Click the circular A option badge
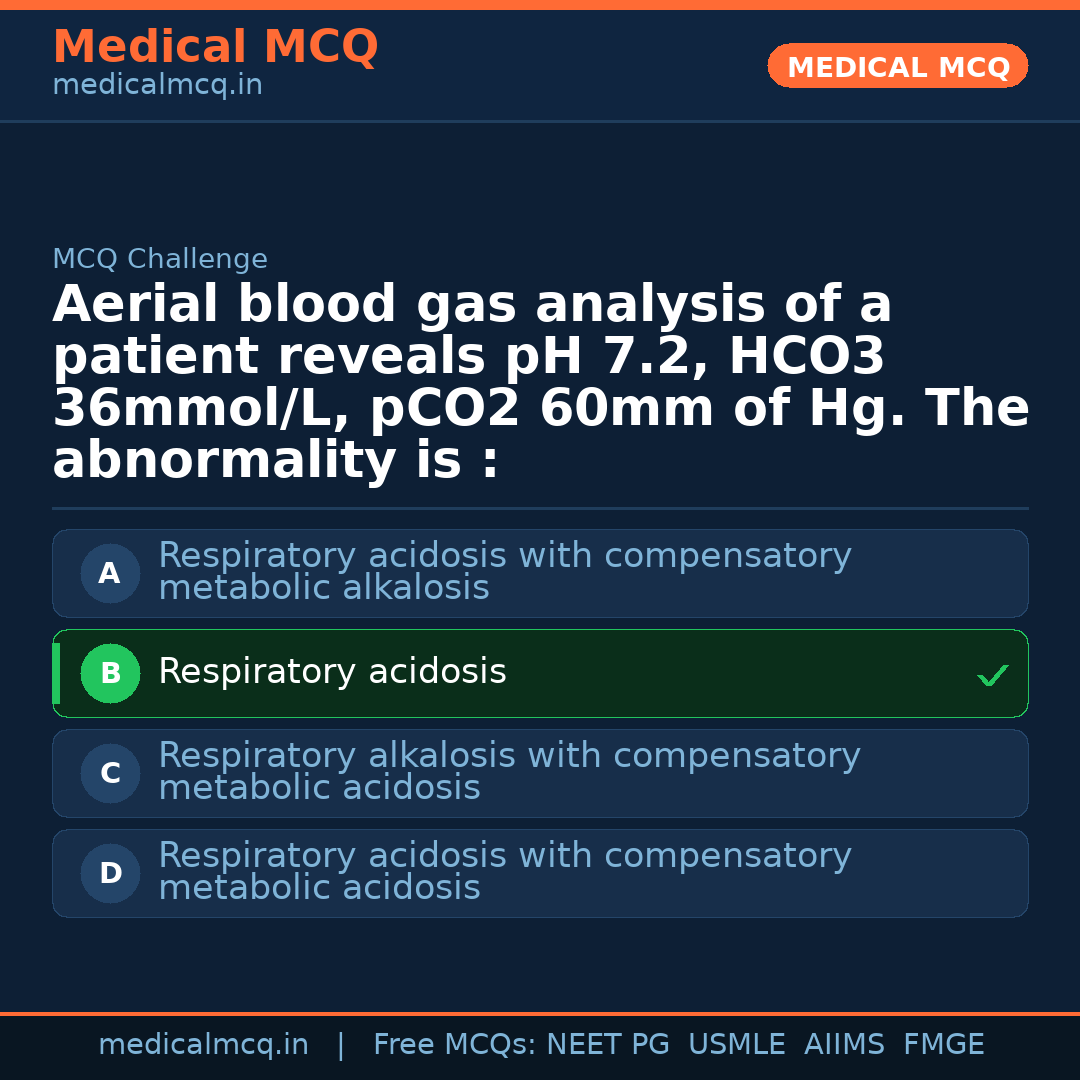This screenshot has height=1080, width=1080. (110, 574)
